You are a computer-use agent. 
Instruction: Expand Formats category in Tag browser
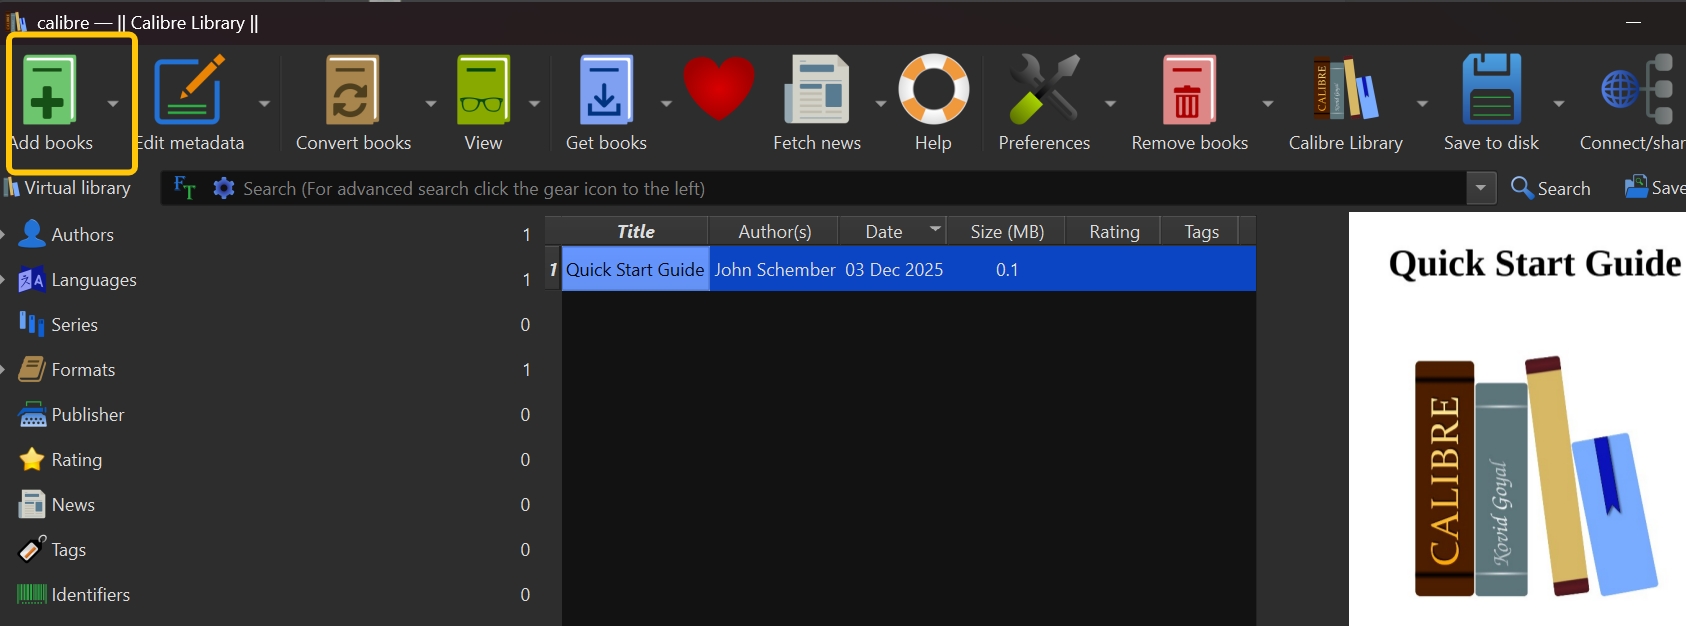(4, 369)
